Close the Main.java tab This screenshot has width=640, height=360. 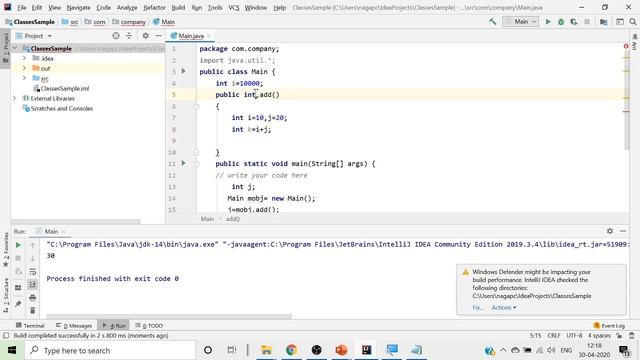(209, 36)
